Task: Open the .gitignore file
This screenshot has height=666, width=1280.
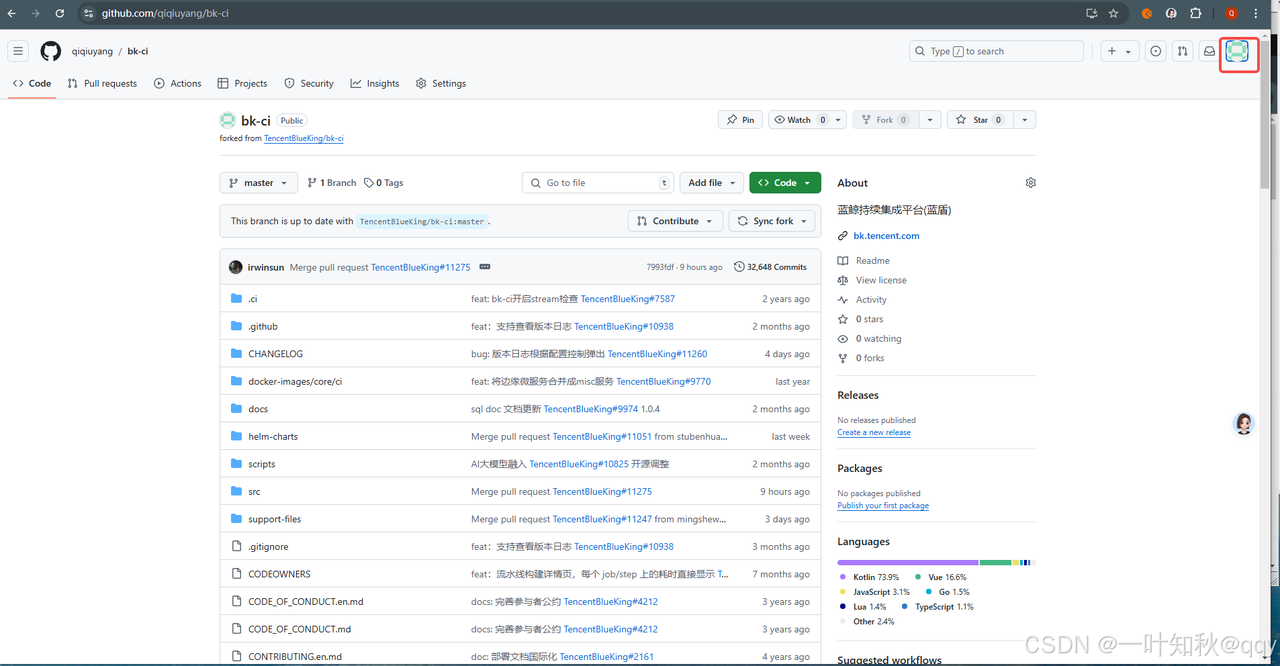Action: tap(269, 547)
